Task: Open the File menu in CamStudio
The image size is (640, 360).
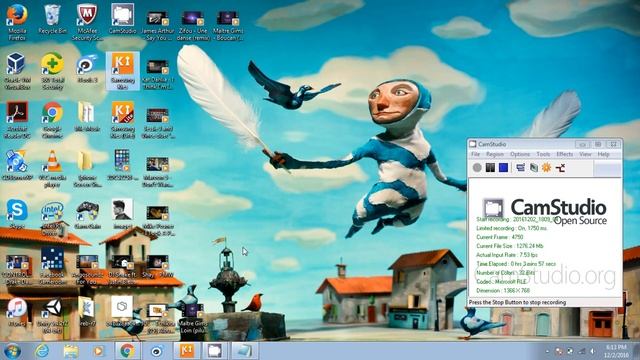Action: coord(476,154)
